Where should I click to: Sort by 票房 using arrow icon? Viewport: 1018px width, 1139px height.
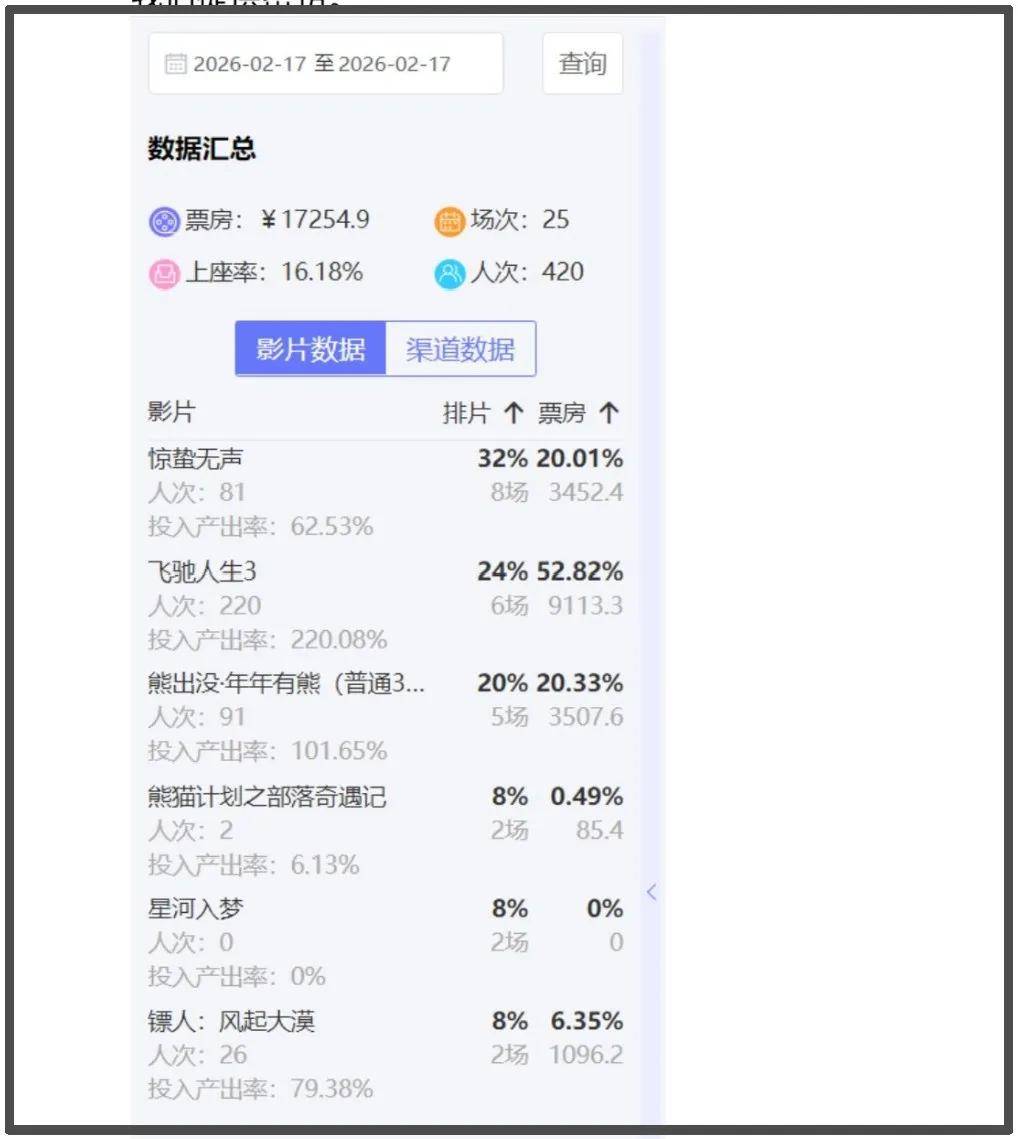609,413
